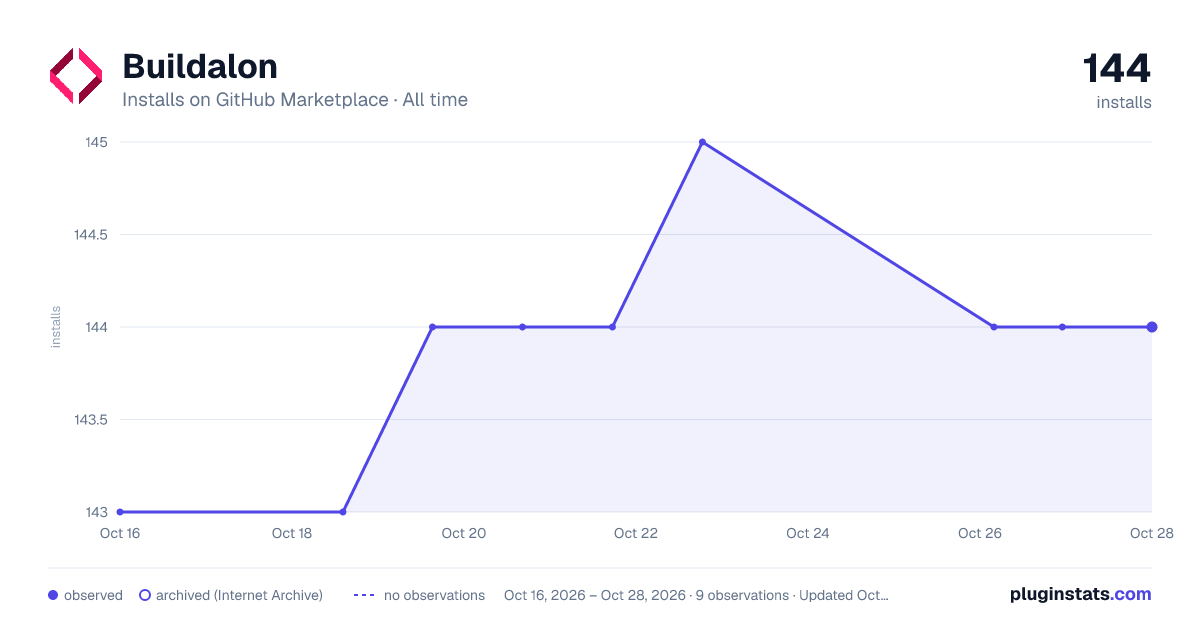Click the Buildalon title heading

(x=200, y=66)
